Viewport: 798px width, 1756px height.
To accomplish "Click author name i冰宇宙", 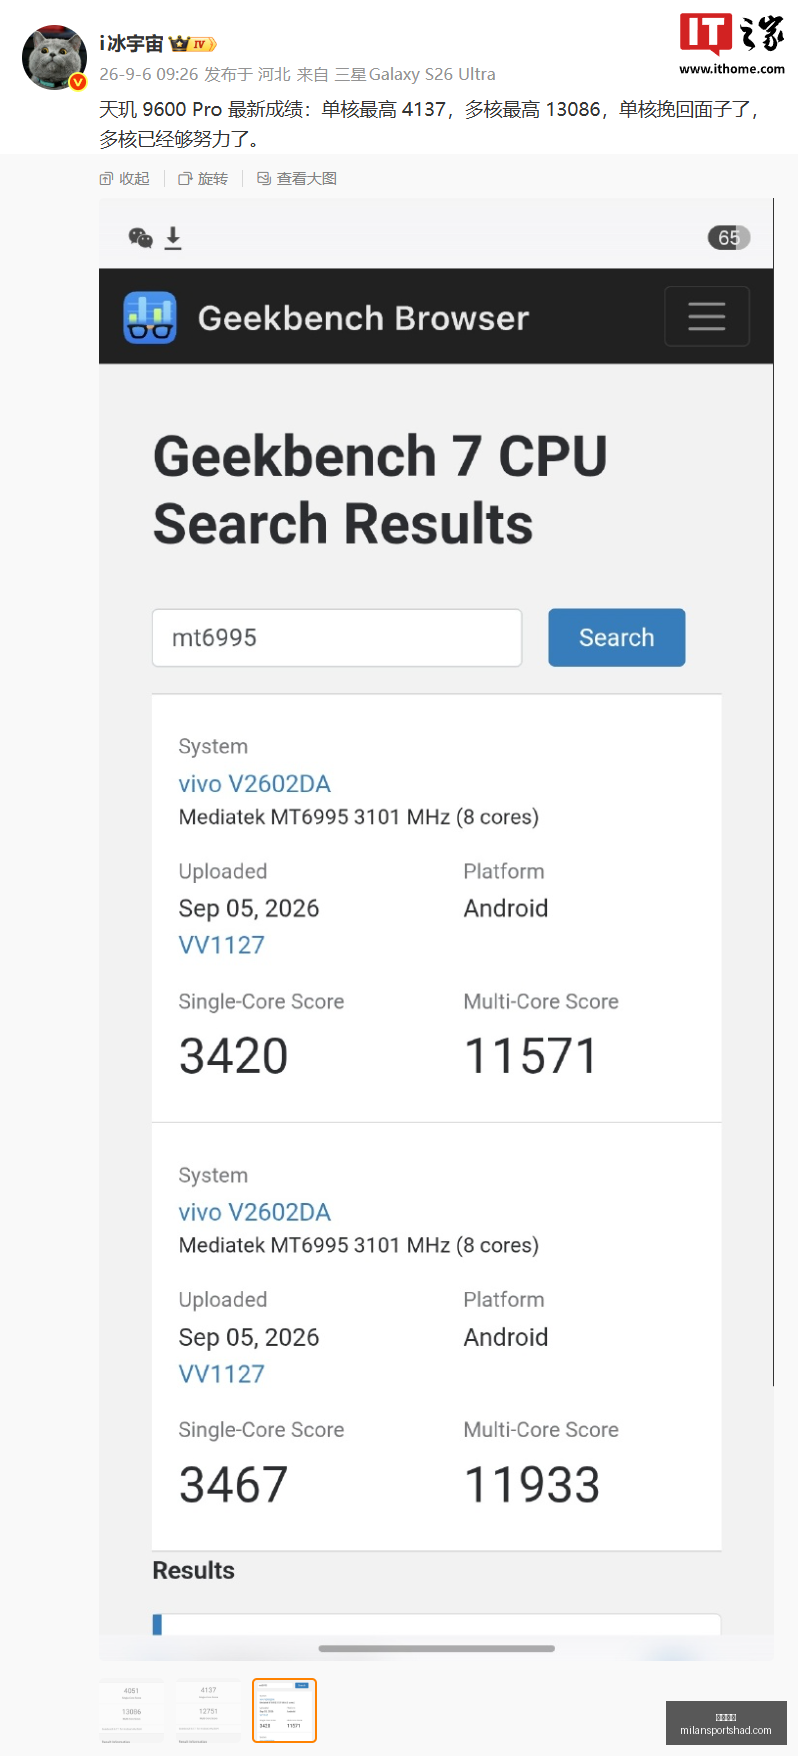I will [x=131, y=44].
